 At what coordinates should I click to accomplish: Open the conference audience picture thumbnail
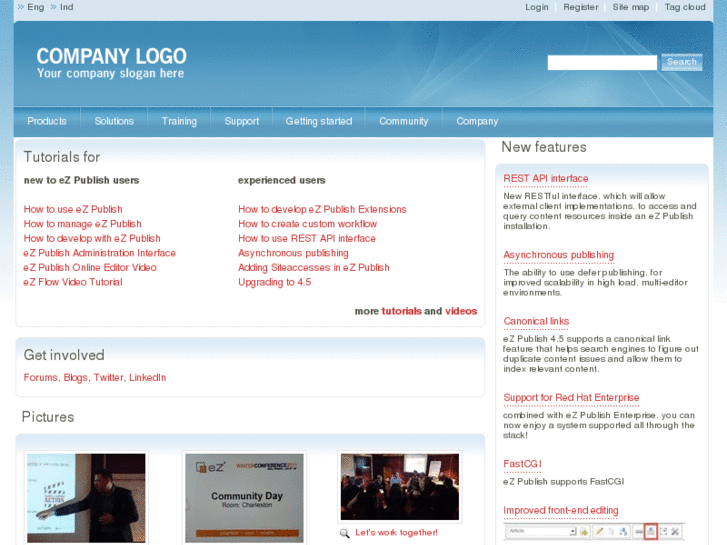click(400, 487)
